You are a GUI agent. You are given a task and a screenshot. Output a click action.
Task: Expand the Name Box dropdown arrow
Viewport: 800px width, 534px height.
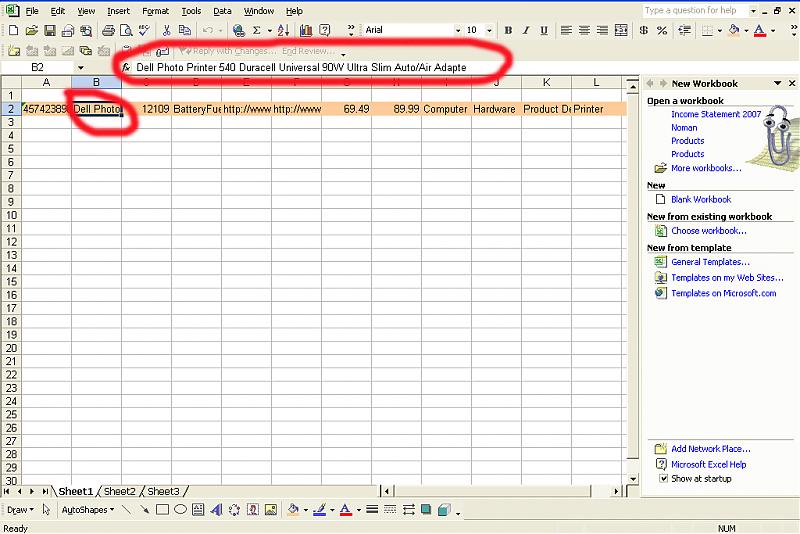(80, 67)
